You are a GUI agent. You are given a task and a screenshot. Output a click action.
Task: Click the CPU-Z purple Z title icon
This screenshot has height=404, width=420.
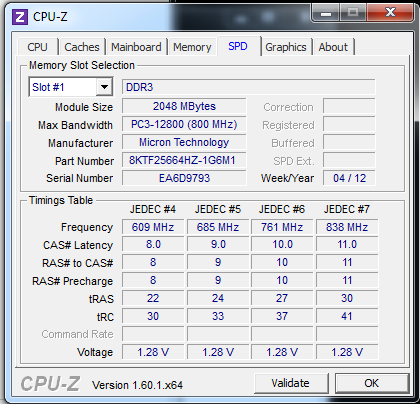(x=20, y=17)
